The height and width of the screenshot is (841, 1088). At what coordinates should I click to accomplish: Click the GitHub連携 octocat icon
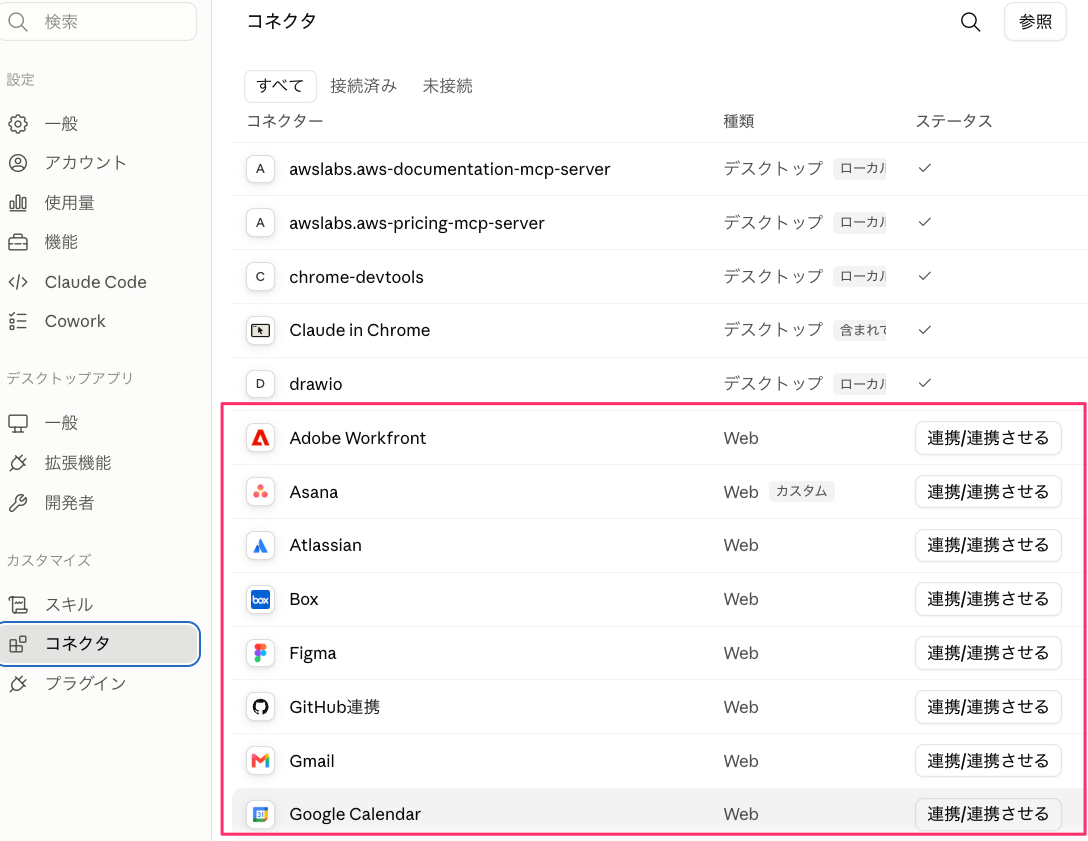coord(260,707)
